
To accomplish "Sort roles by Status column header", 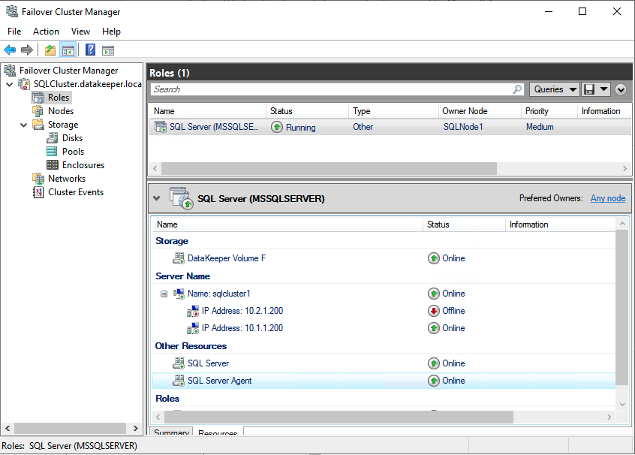I will [307, 111].
